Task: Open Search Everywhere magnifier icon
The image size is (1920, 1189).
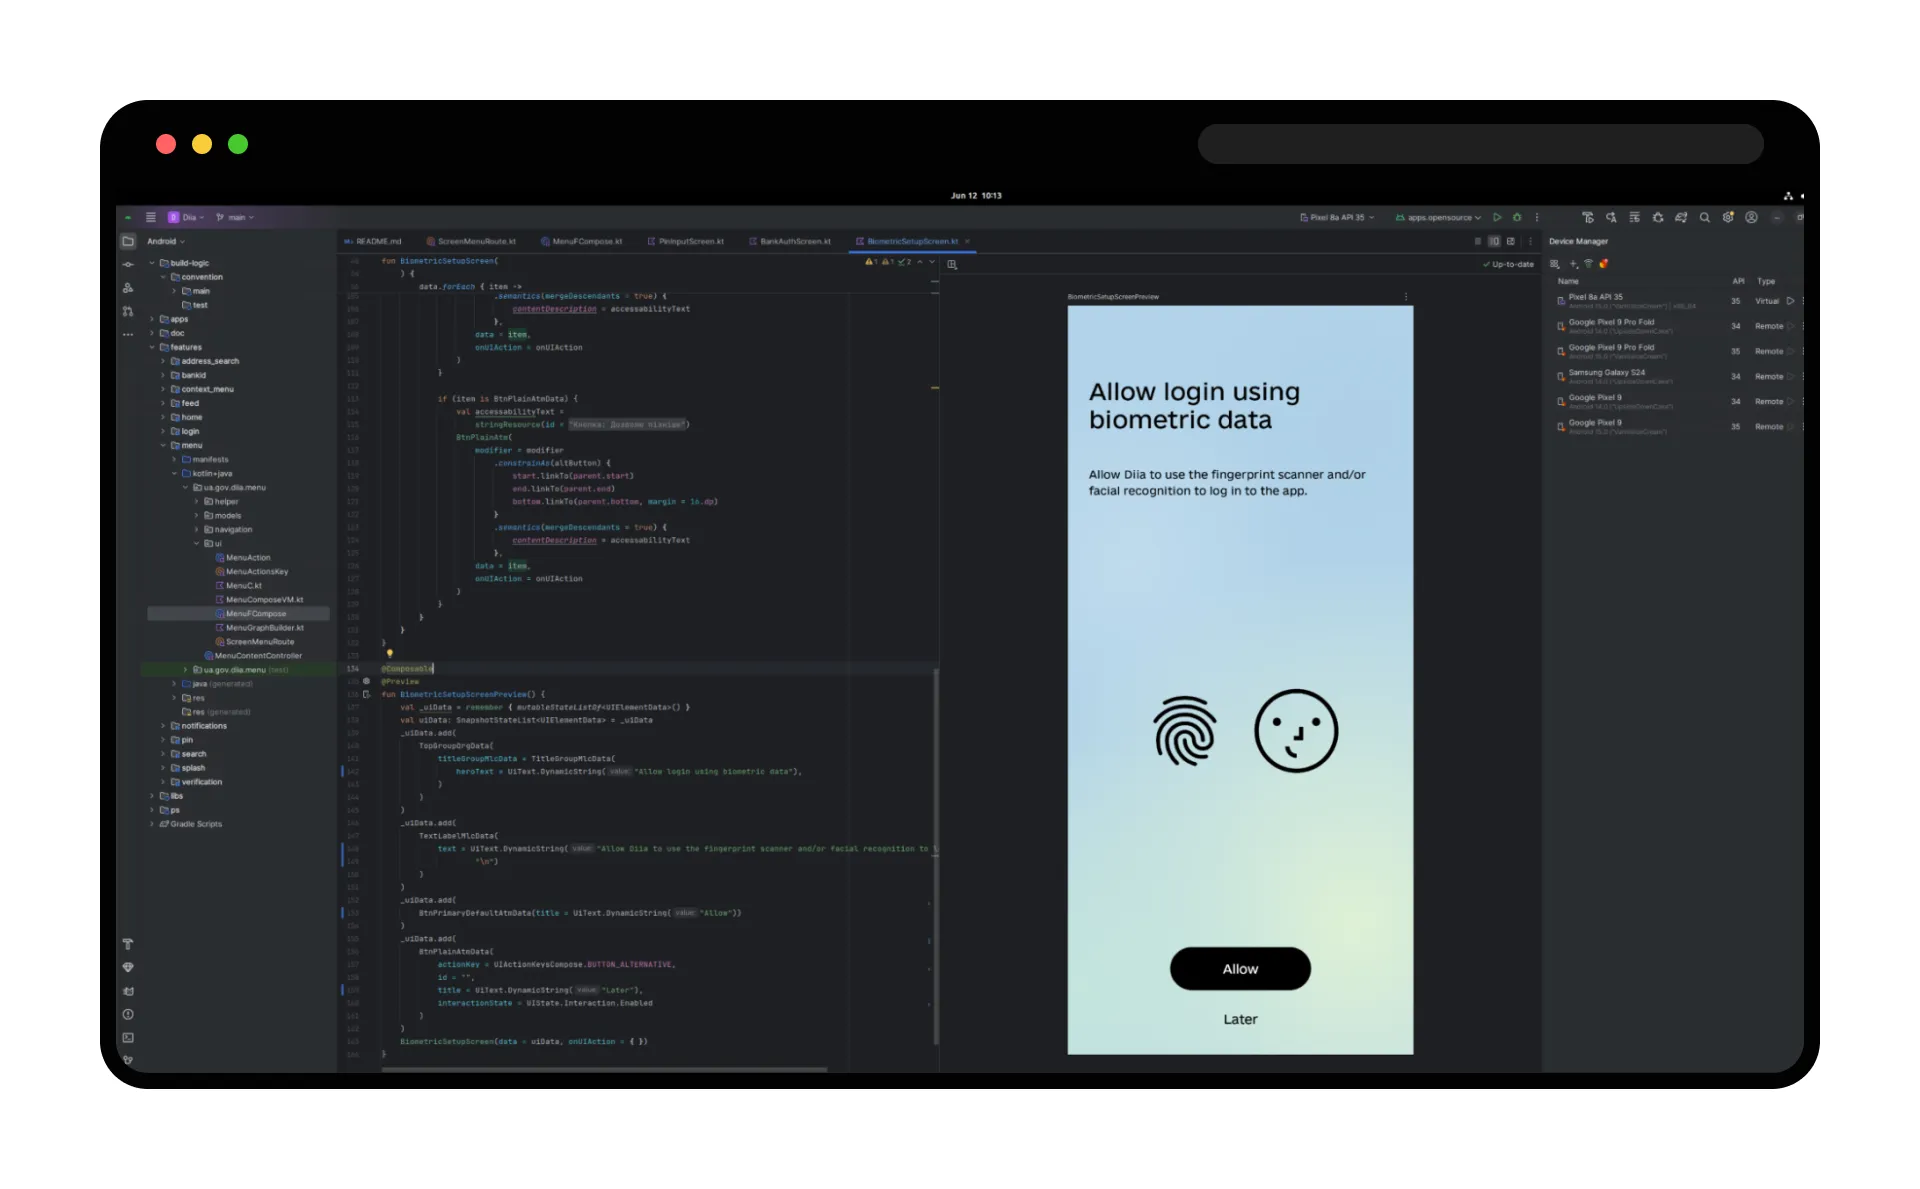Action: pyautogui.click(x=1704, y=217)
